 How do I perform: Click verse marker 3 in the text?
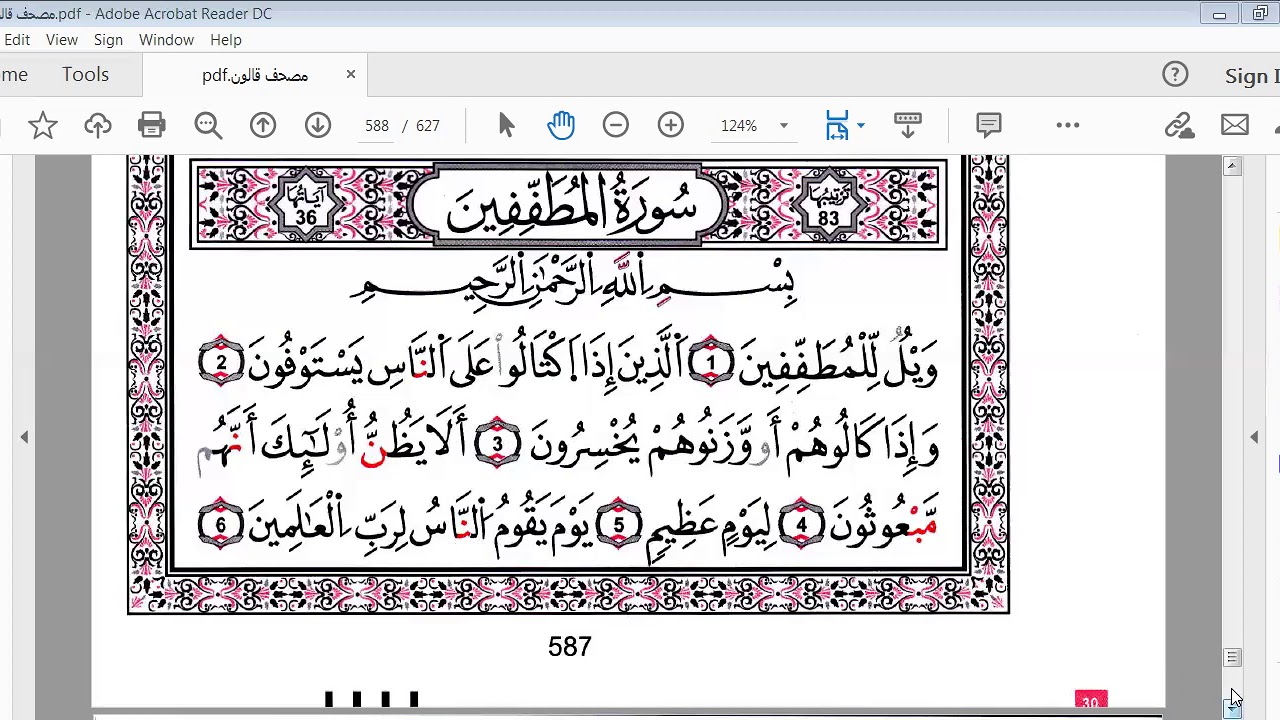click(498, 444)
